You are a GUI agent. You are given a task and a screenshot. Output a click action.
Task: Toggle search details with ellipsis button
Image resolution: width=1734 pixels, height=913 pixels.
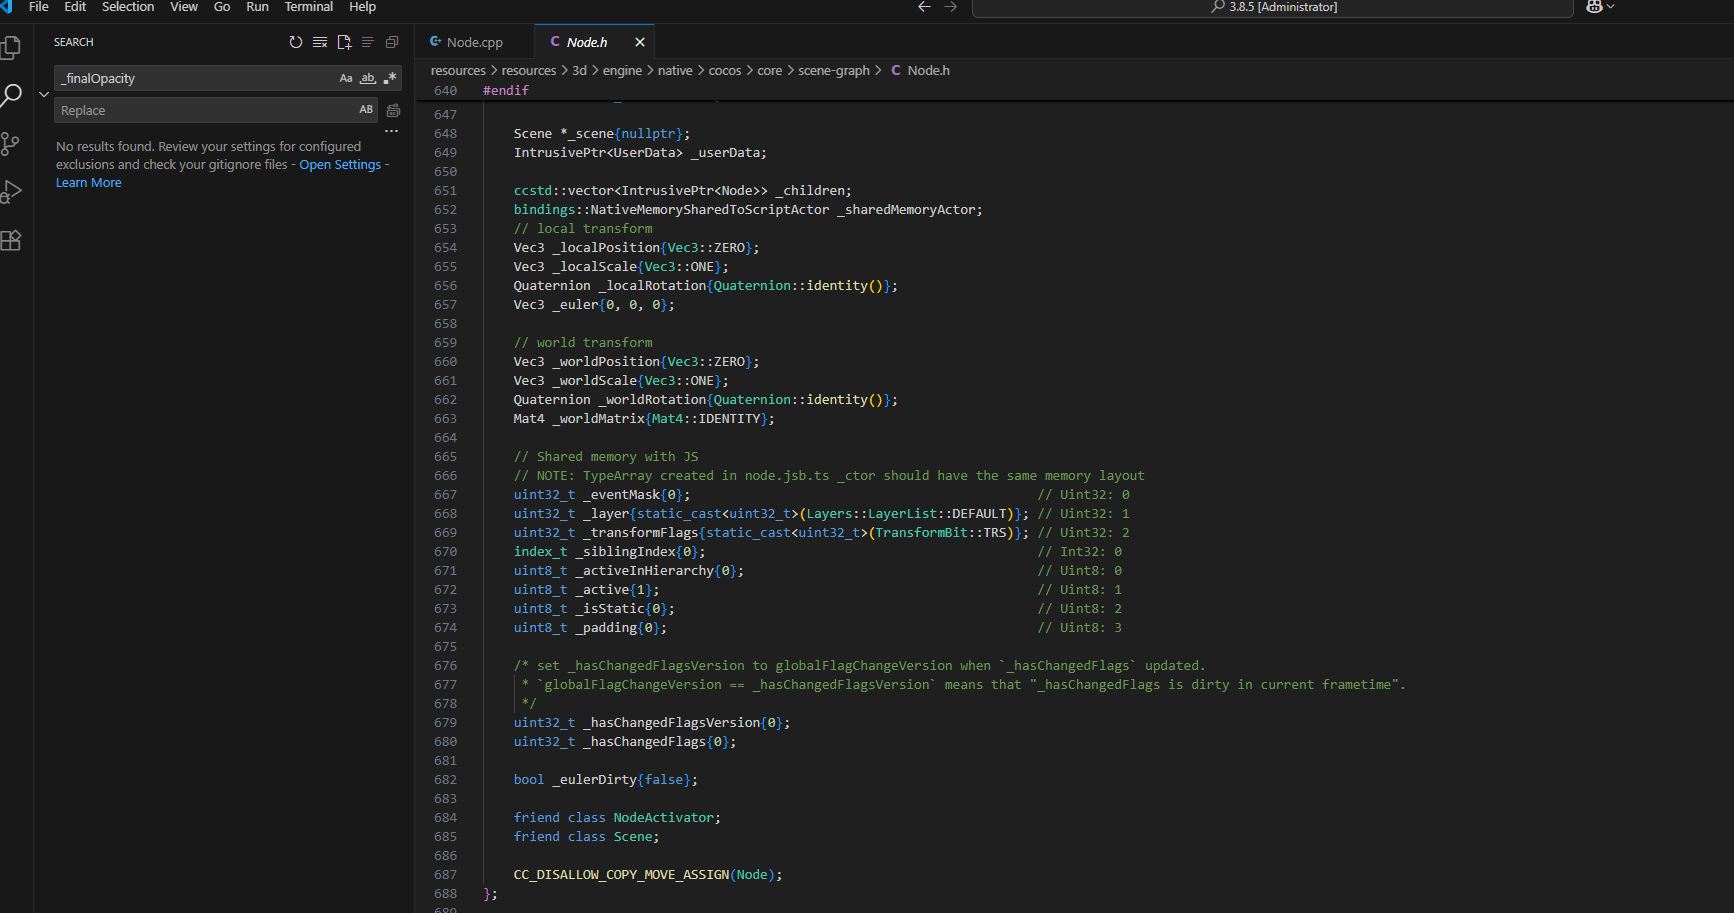click(391, 131)
